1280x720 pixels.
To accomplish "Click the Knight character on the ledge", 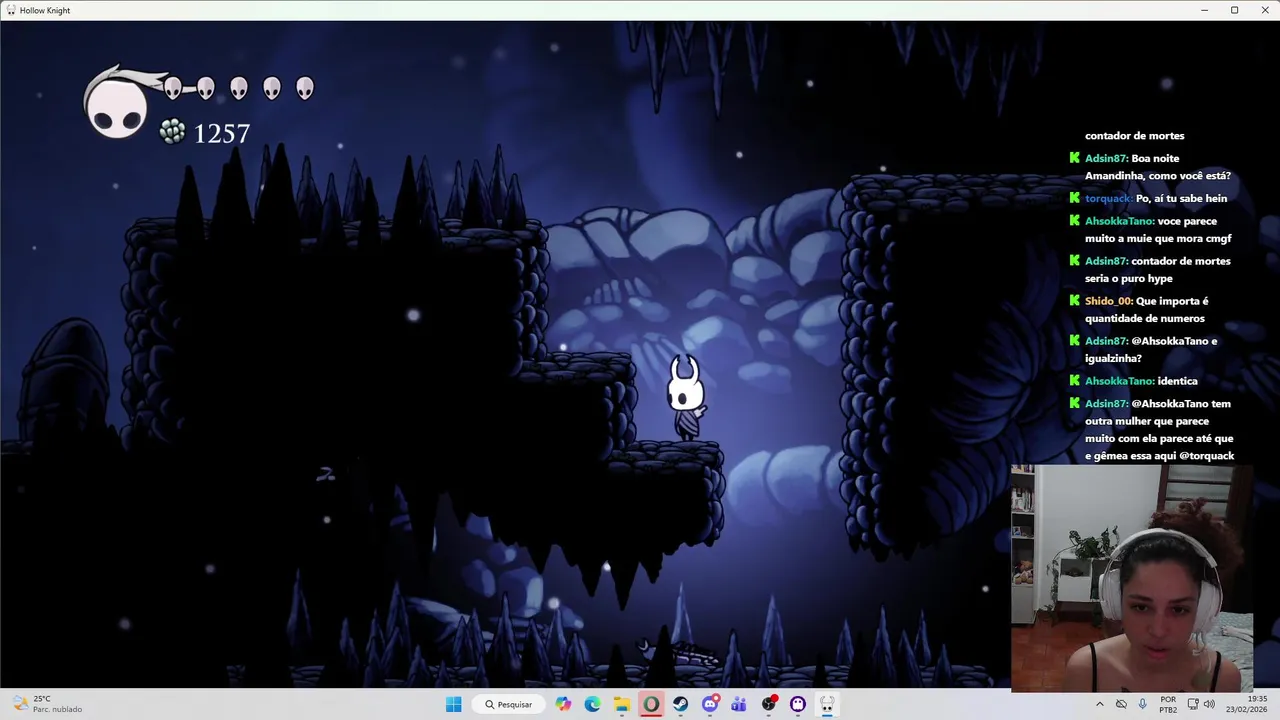I will coord(686,398).
